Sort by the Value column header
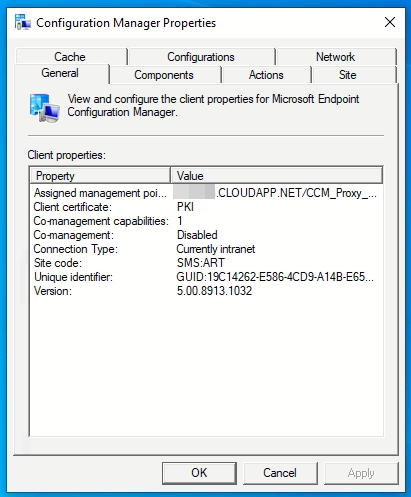This screenshot has width=411, height=497. pos(277,176)
